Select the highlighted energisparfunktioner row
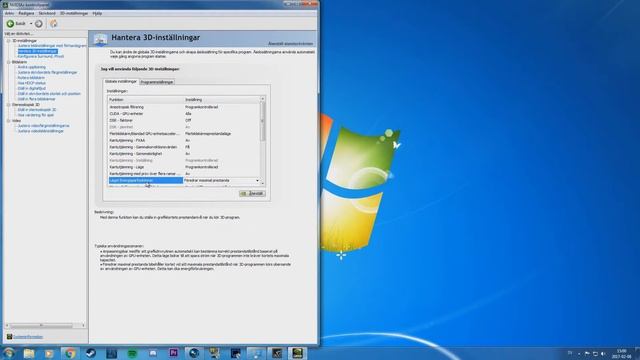This screenshot has width=640, height=360. pos(145,180)
